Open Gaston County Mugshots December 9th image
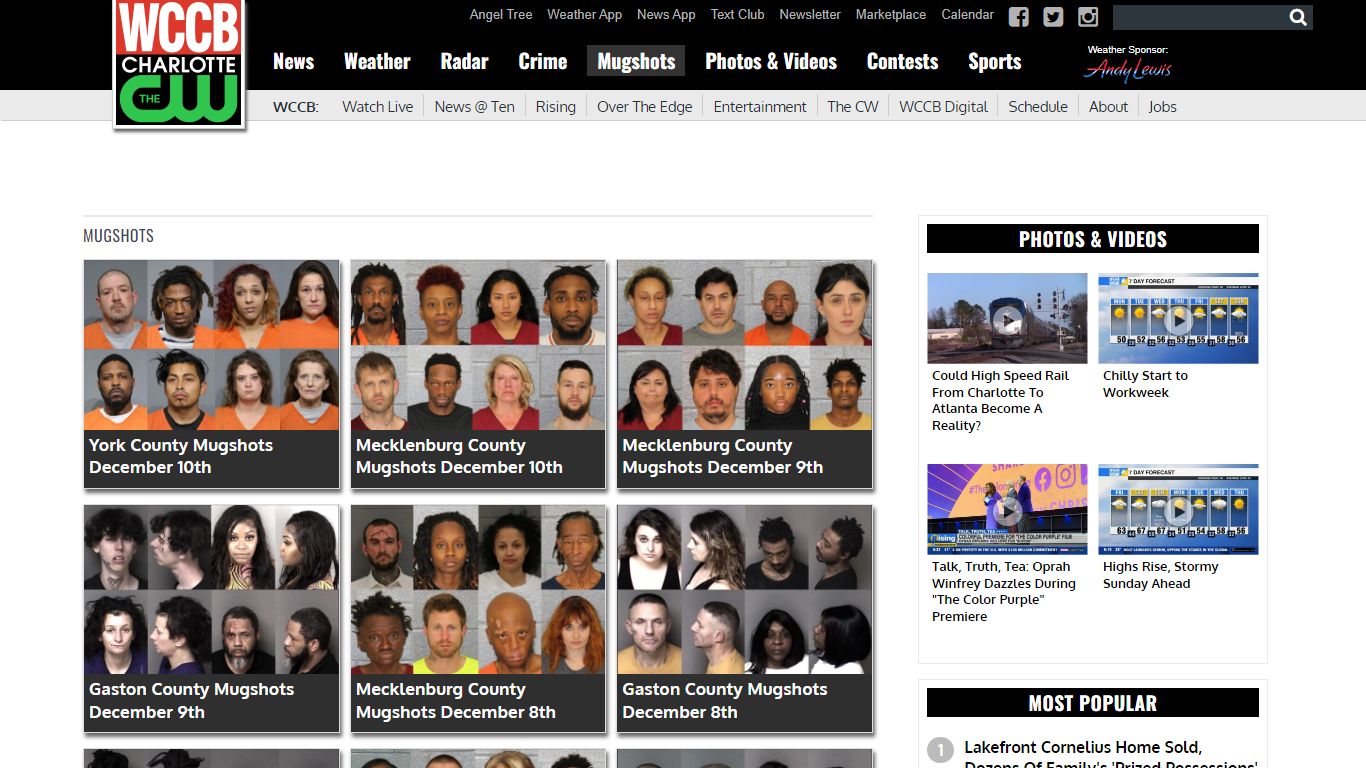Image resolution: width=1366 pixels, height=768 pixels. tap(212, 589)
